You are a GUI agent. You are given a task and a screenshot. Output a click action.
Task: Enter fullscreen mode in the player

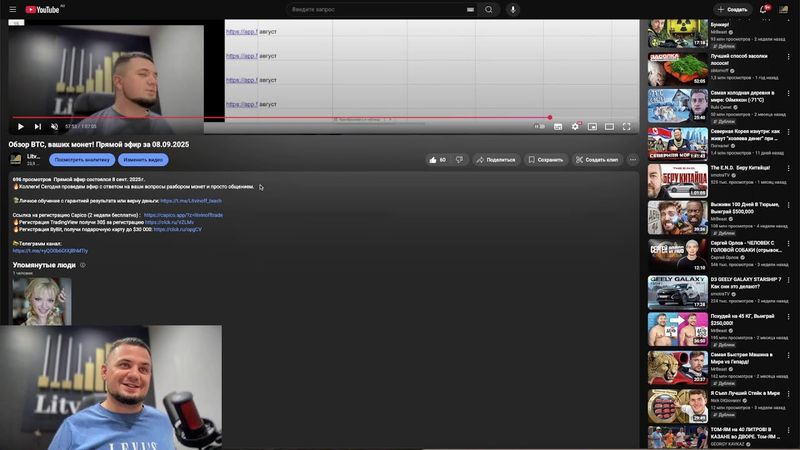[x=627, y=127]
